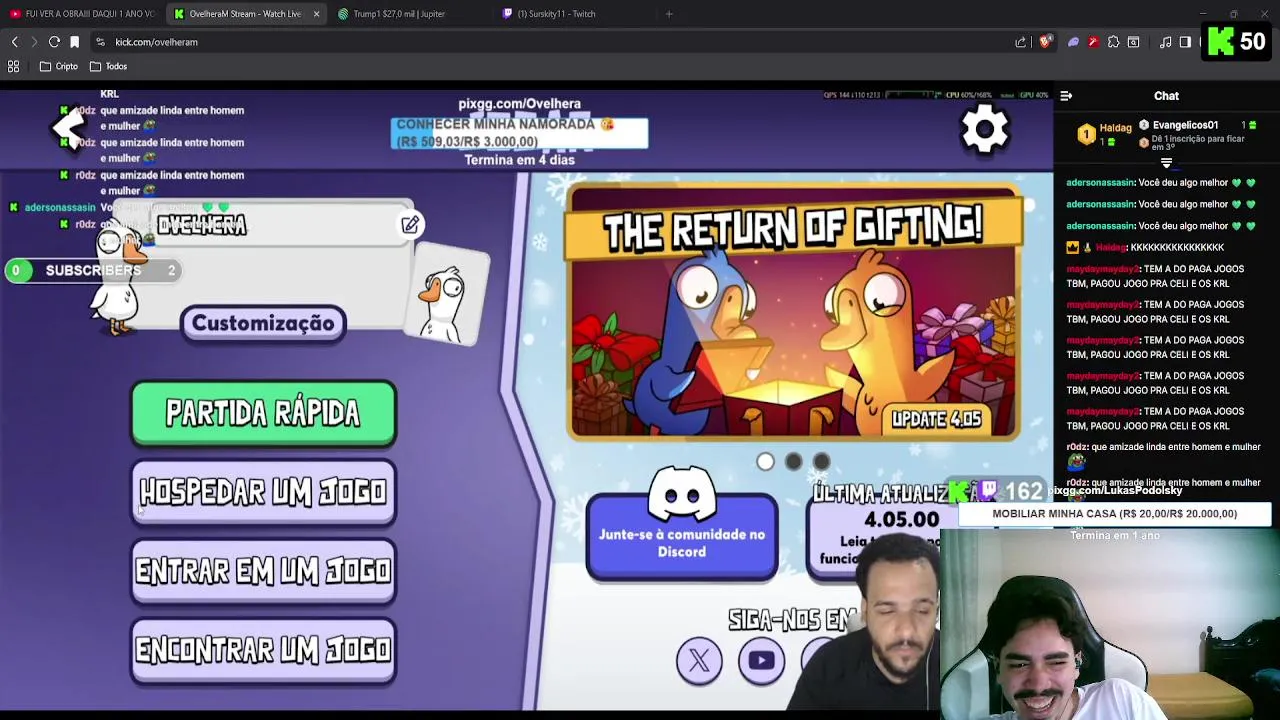Close the OvelheraM Stream tab
Screen dimensions: 1280x720
tap(316, 14)
